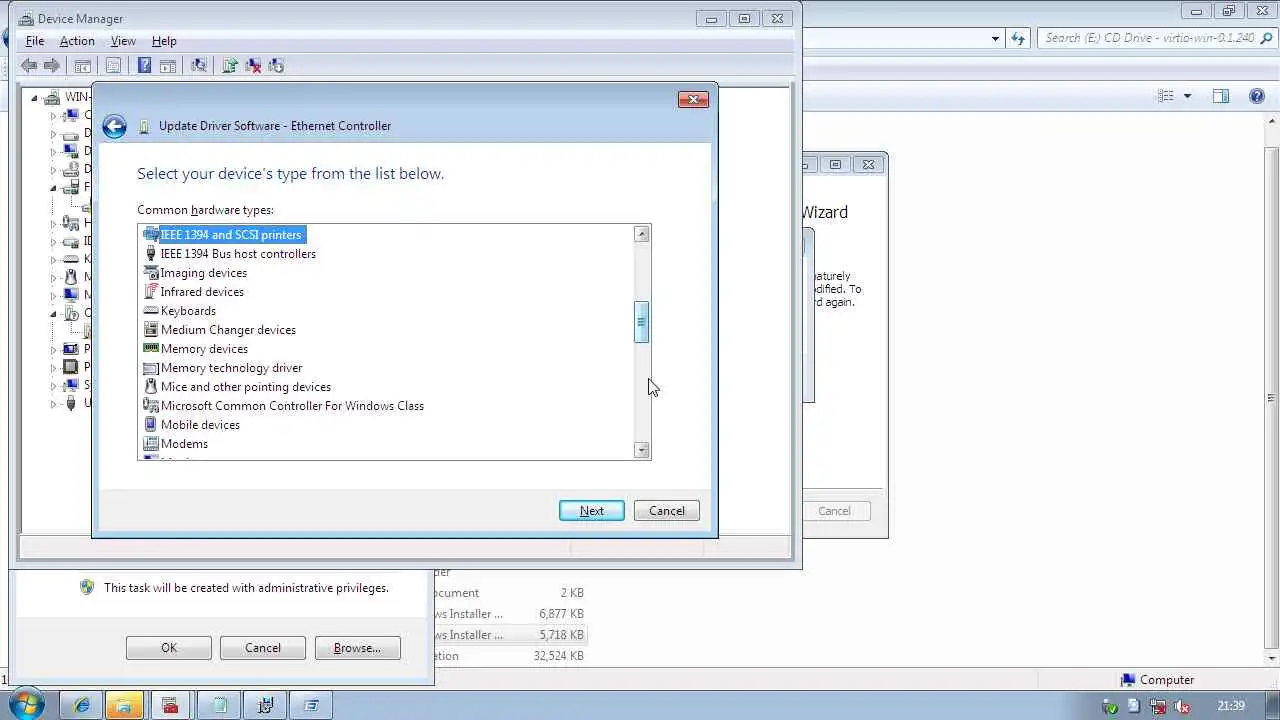Click Browse... in the lower-left task dialog
The width and height of the screenshot is (1280, 720).
(x=357, y=648)
